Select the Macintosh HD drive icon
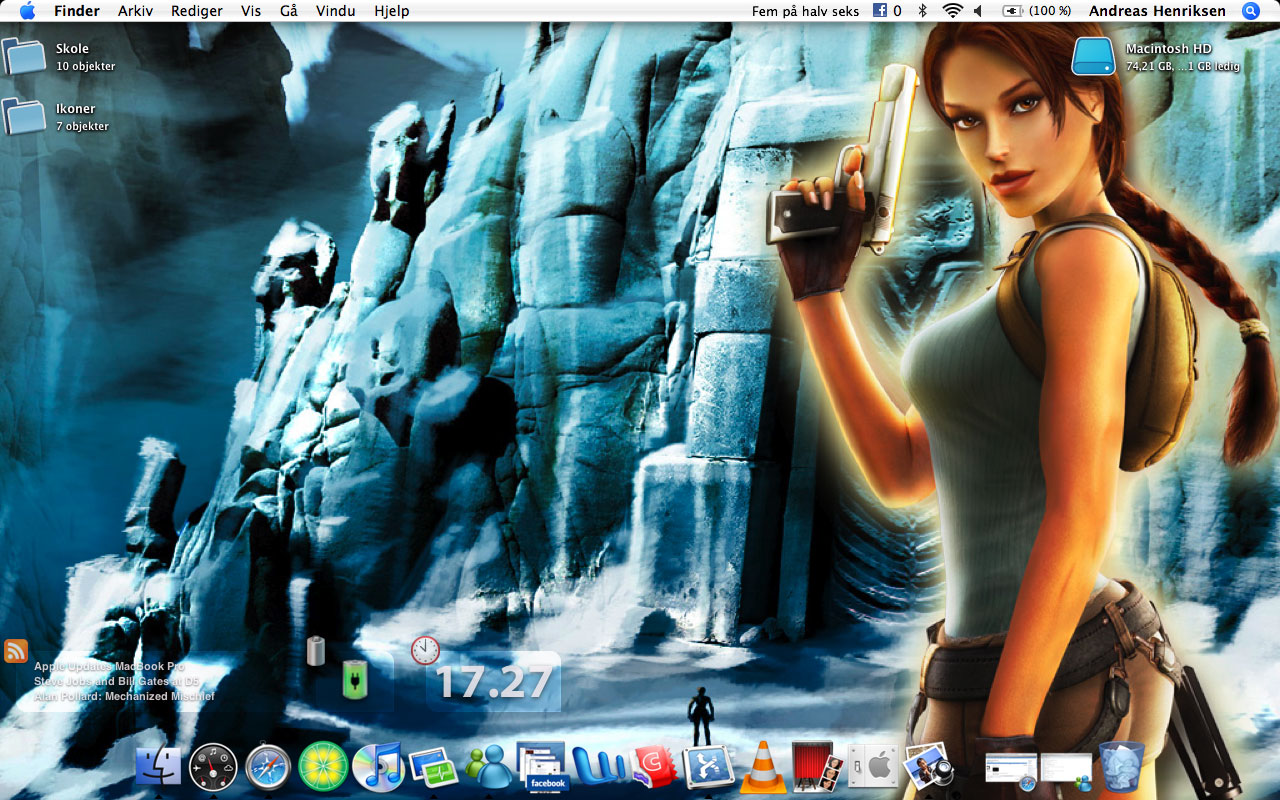Viewport: 1280px width, 800px height. [x=1093, y=56]
